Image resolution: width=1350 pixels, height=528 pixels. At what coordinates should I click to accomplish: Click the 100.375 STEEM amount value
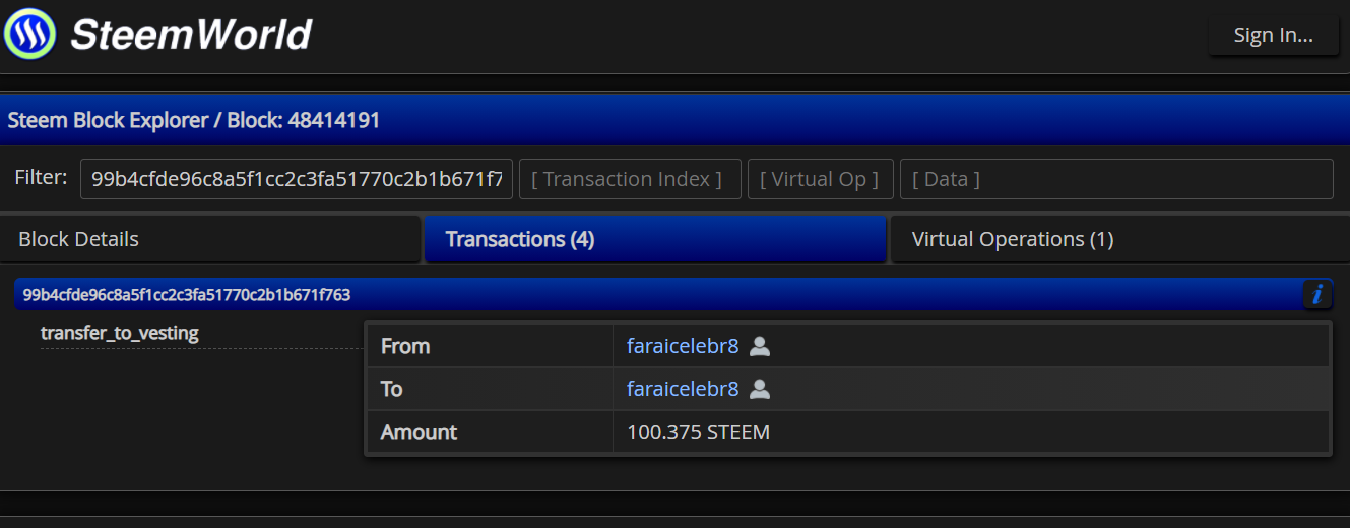[x=698, y=432]
